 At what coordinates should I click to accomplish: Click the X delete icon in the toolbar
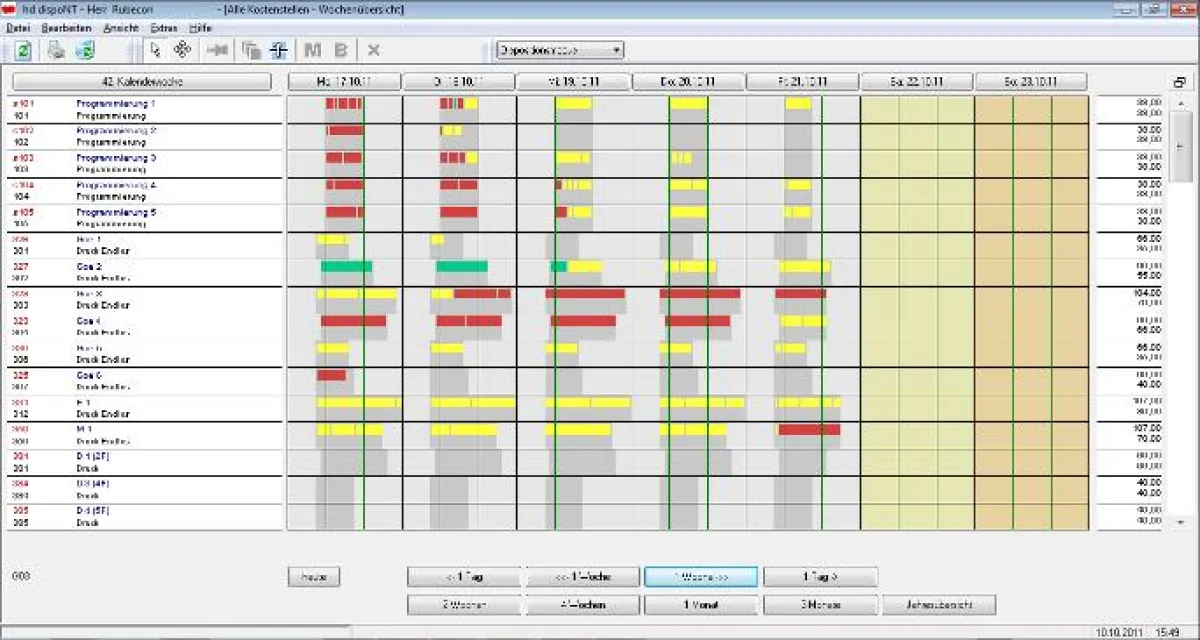pyautogui.click(x=374, y=50)
